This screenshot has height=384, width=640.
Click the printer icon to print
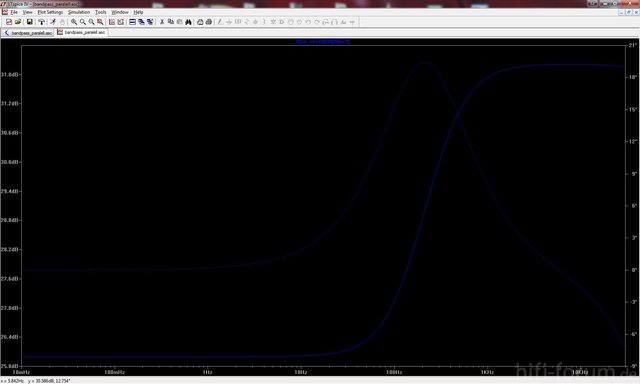pos(209,22)
